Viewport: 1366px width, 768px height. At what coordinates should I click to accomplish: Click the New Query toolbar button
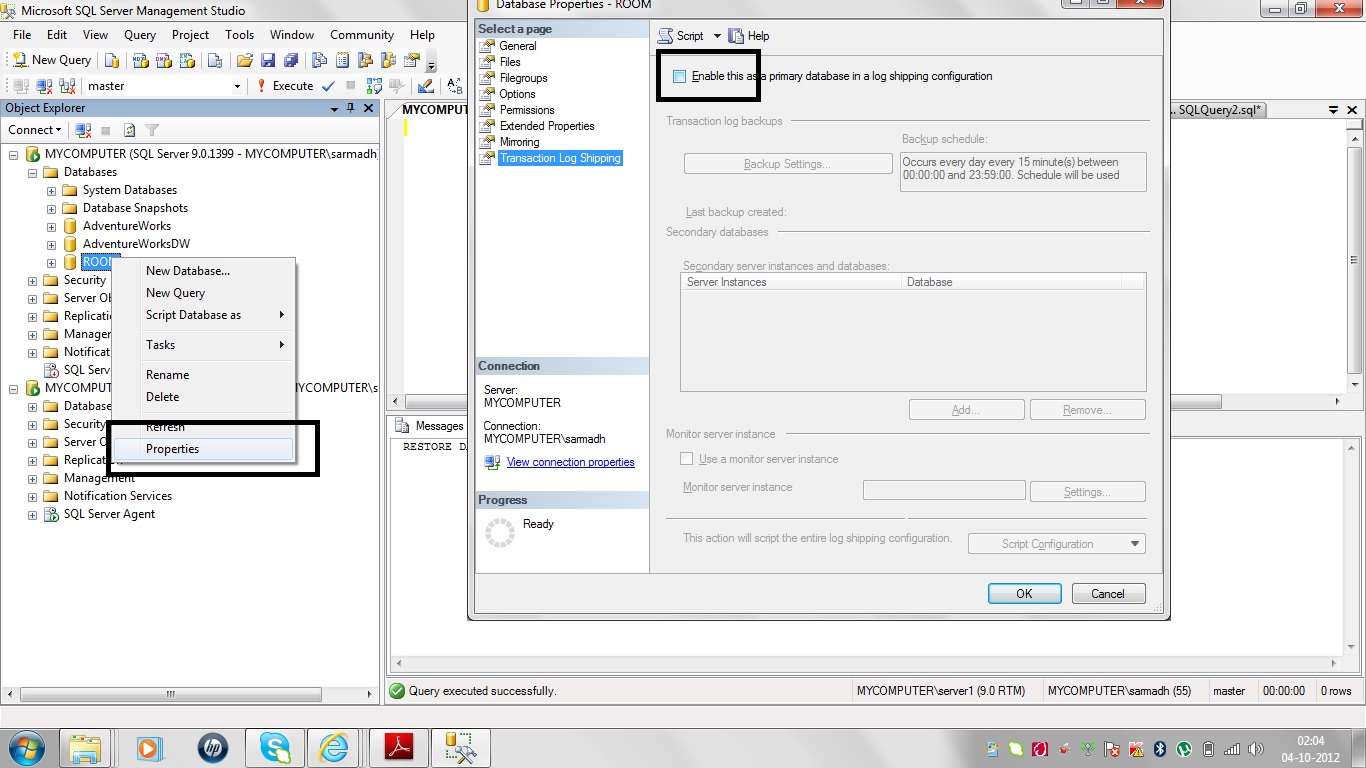point(51,60)
